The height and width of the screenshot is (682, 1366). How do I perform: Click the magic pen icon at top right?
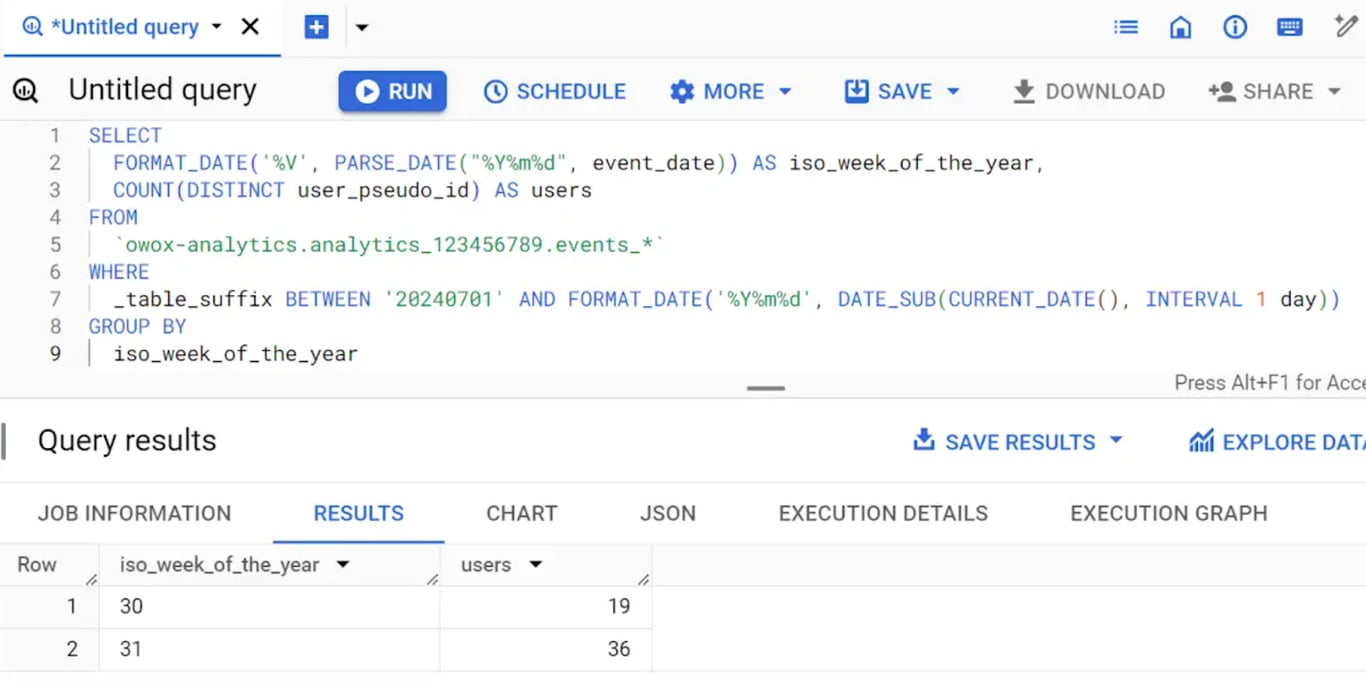point(1346,26)
